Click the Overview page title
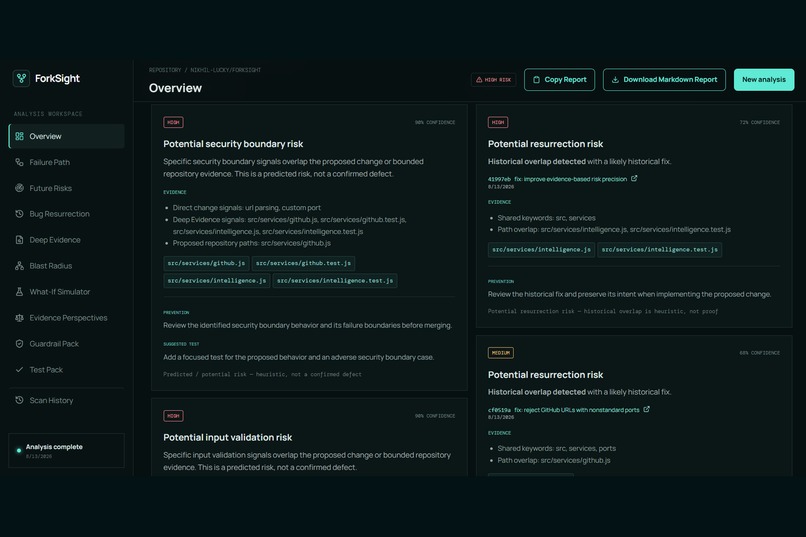The height and width of the screenshot is (537, 806). coord(175,88)
